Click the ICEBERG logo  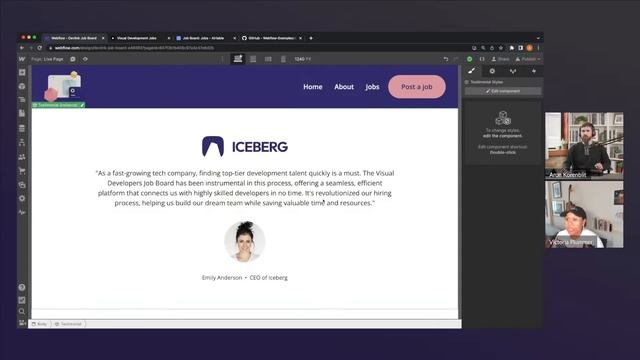click(245, 146)
